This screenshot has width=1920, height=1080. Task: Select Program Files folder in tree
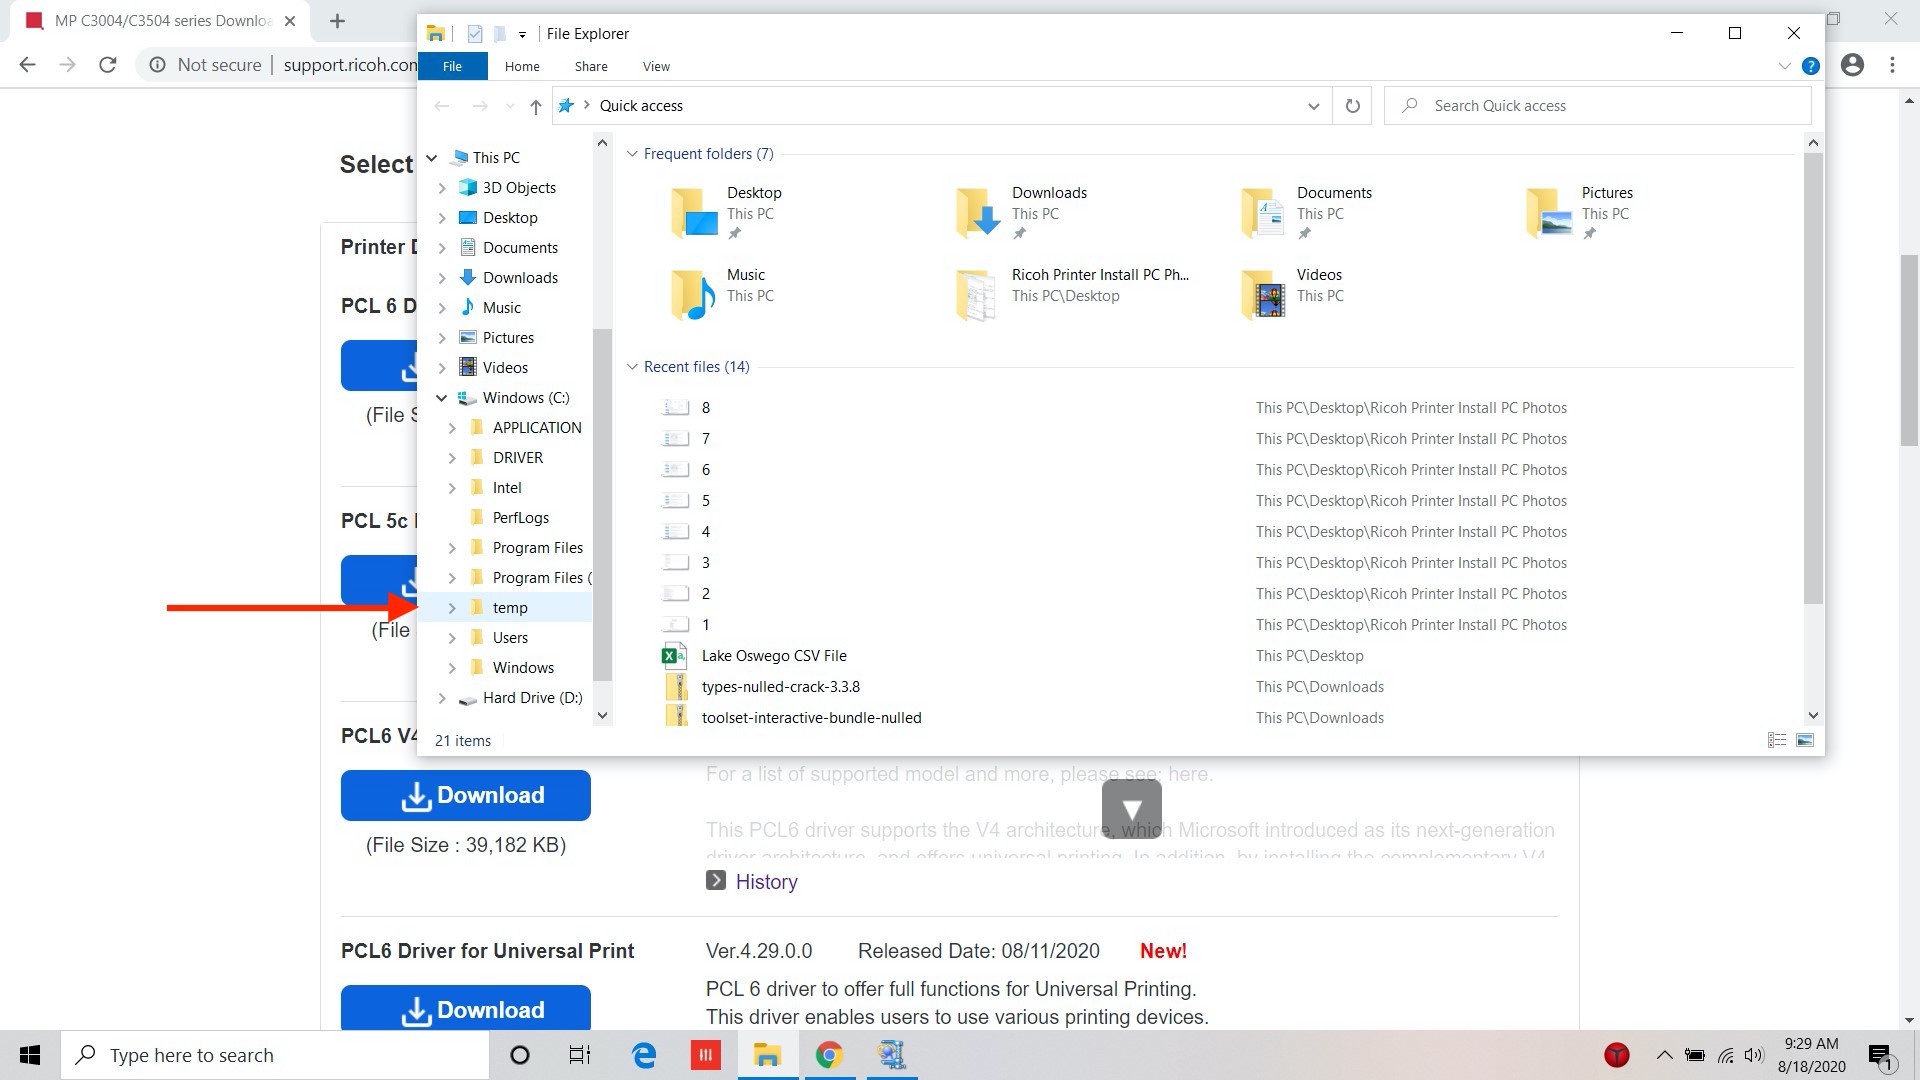click(537, 548)
